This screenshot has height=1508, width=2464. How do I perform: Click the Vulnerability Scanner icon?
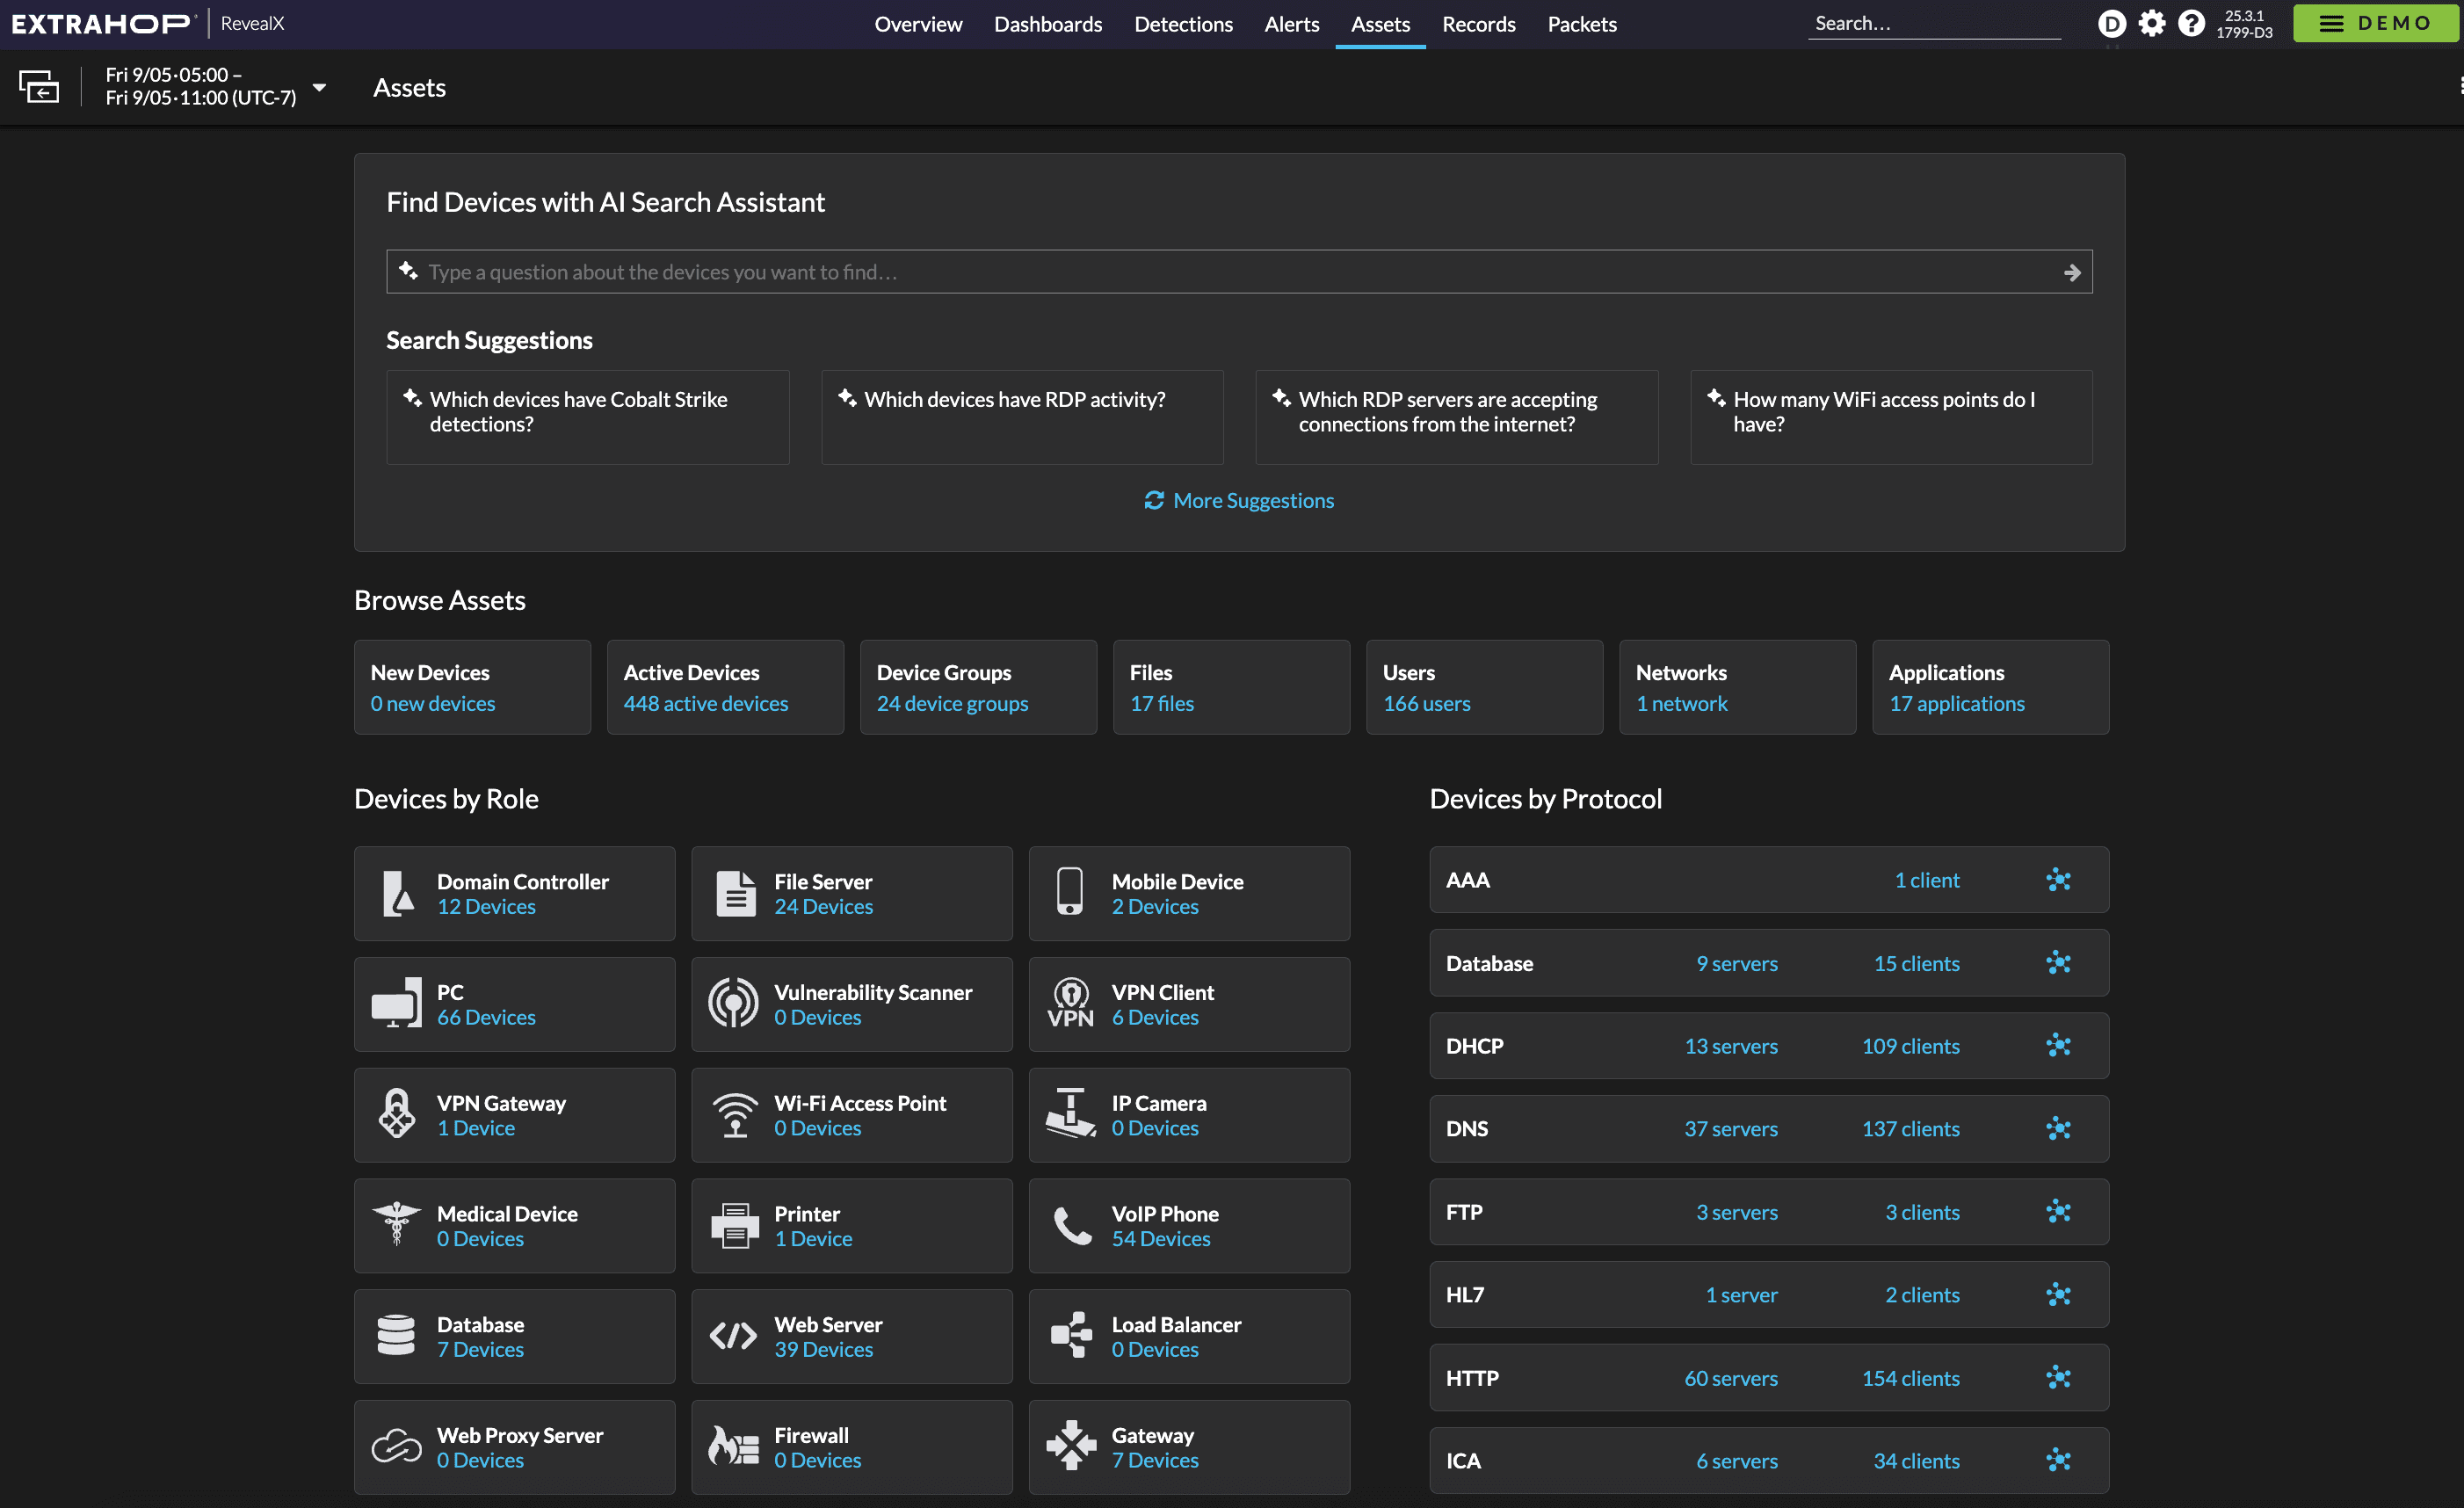point(734,1003)
